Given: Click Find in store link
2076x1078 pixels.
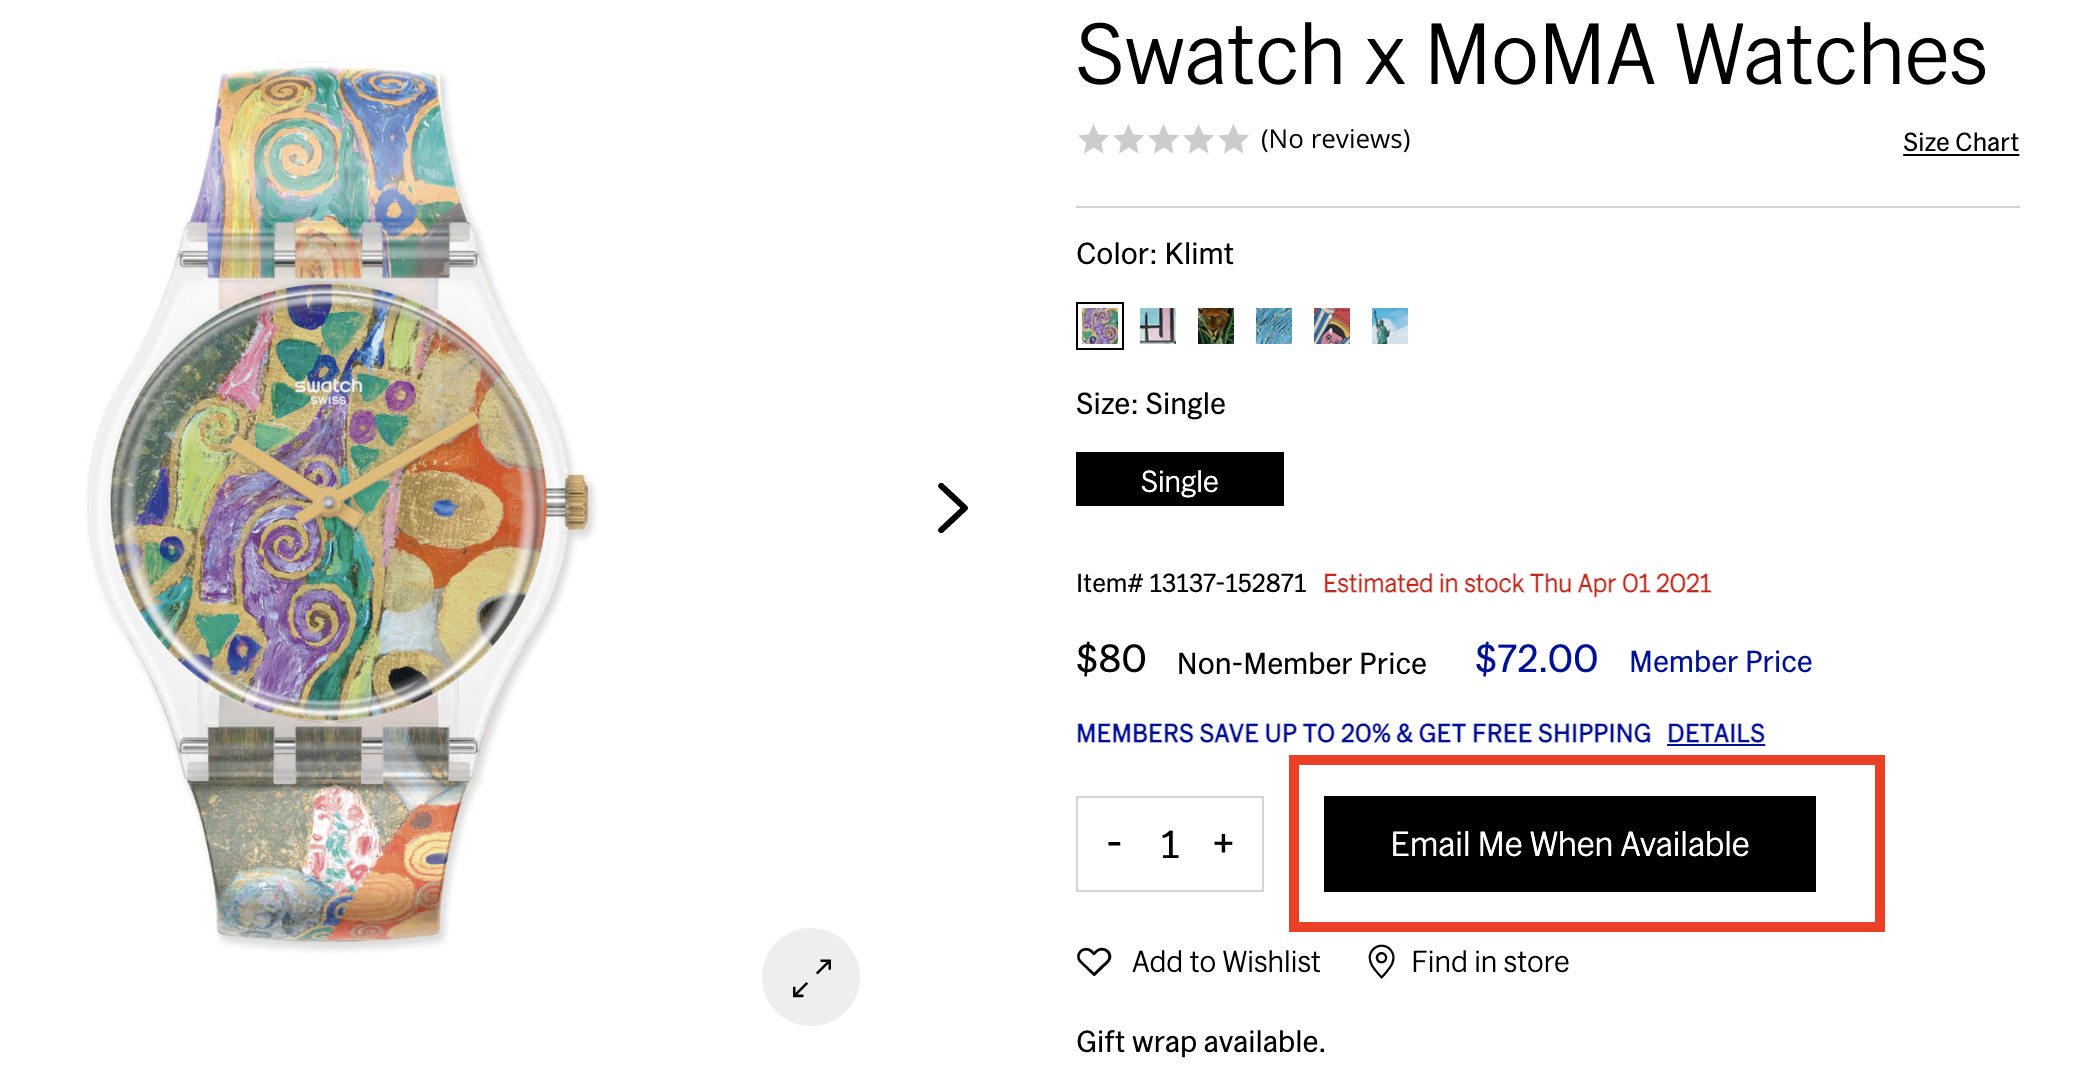Looking at the screenshot, I should (1490, 962).
